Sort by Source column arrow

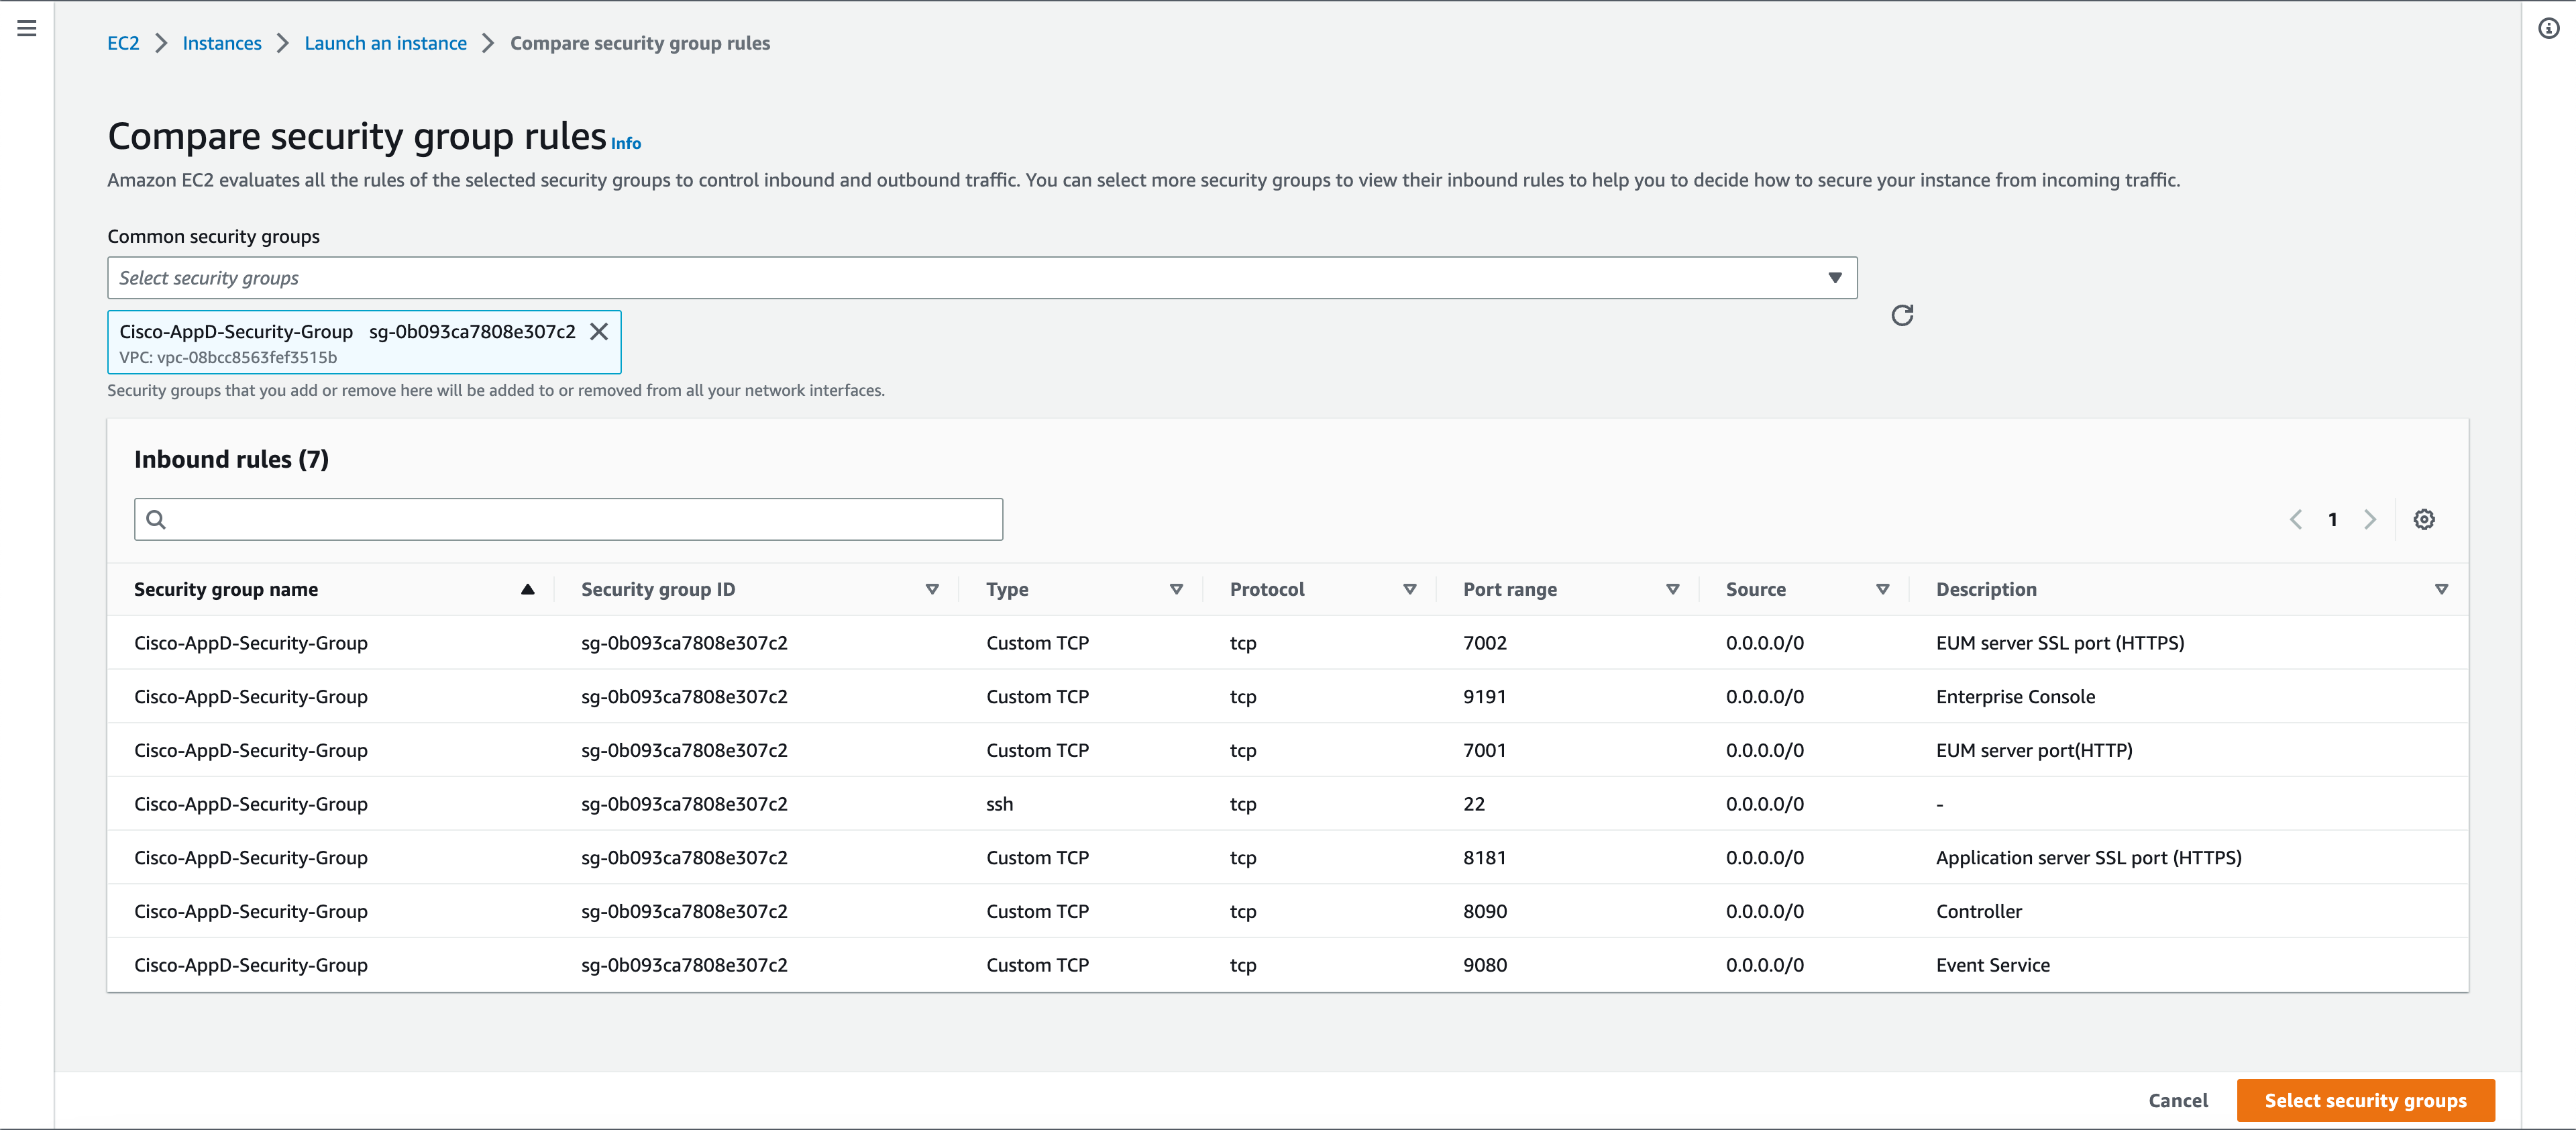coord(1883,589)
